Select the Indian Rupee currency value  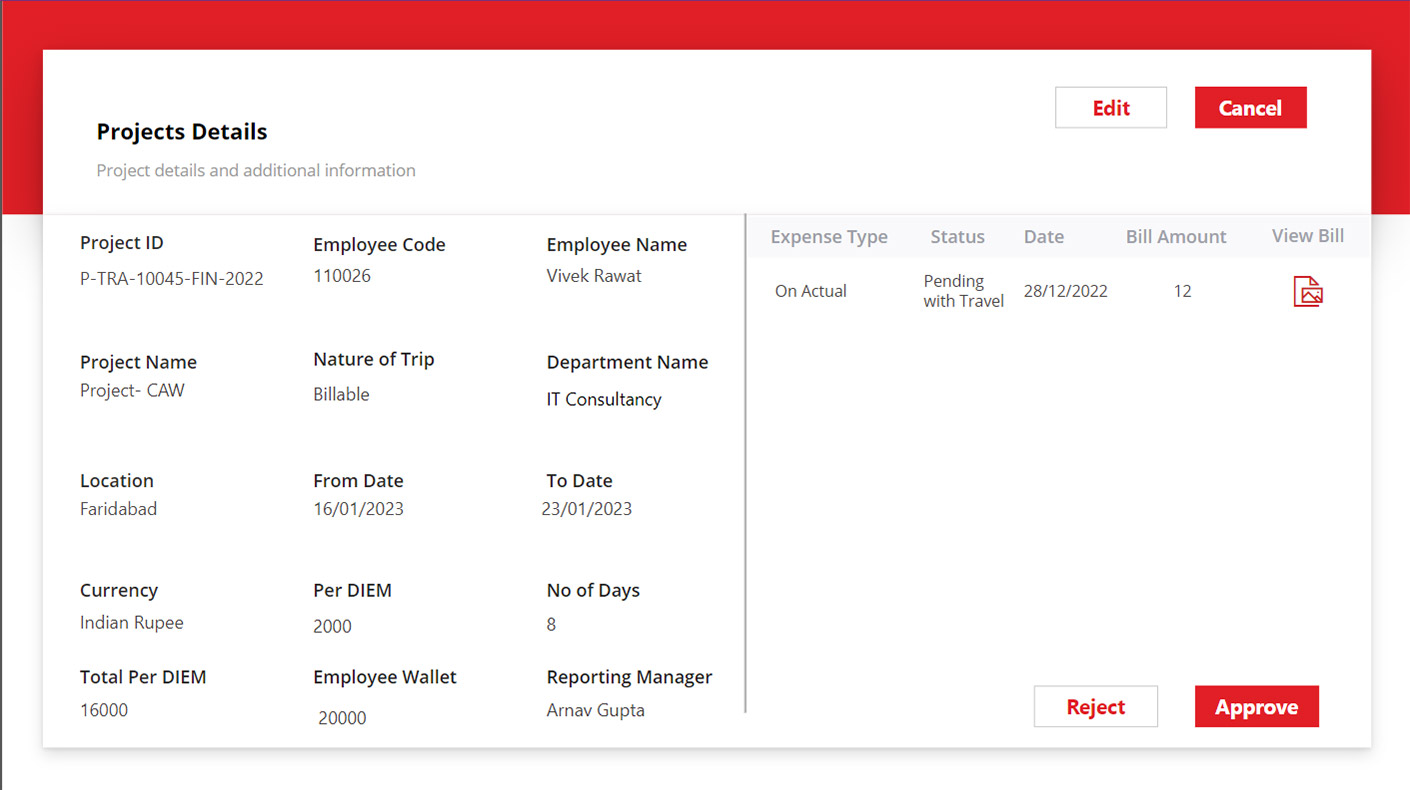[x=132, y=623]
